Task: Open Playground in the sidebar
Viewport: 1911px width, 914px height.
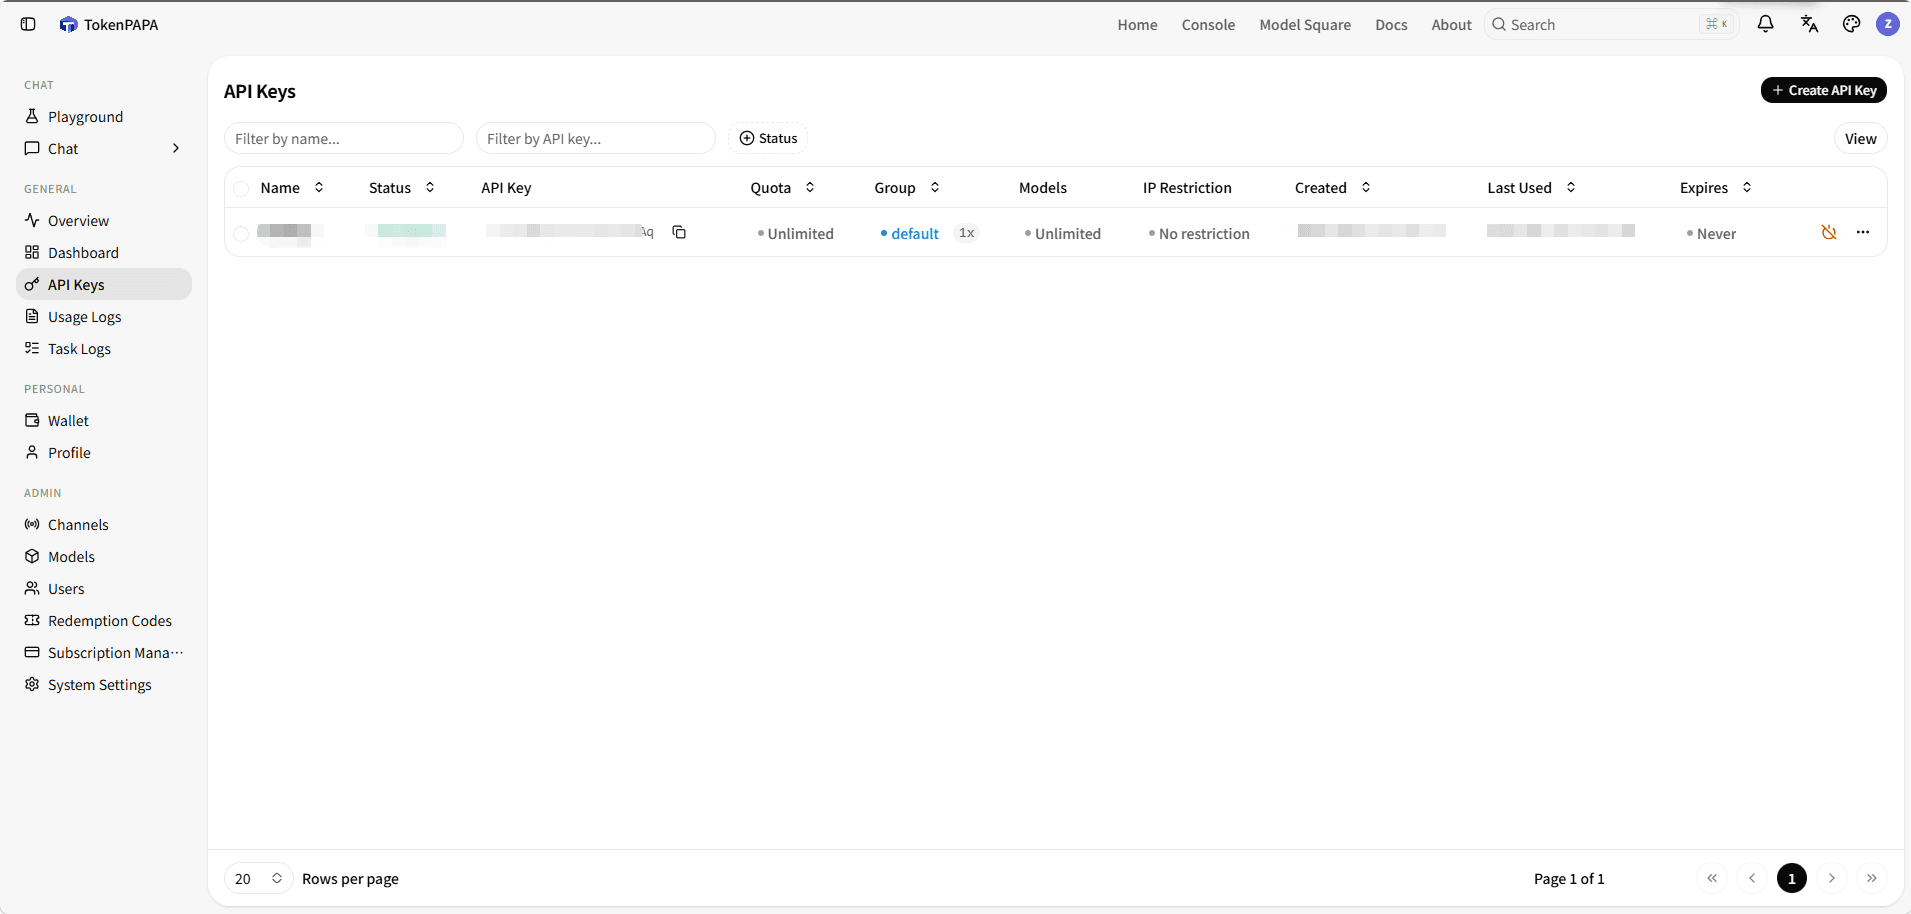Action: point(104,117)
